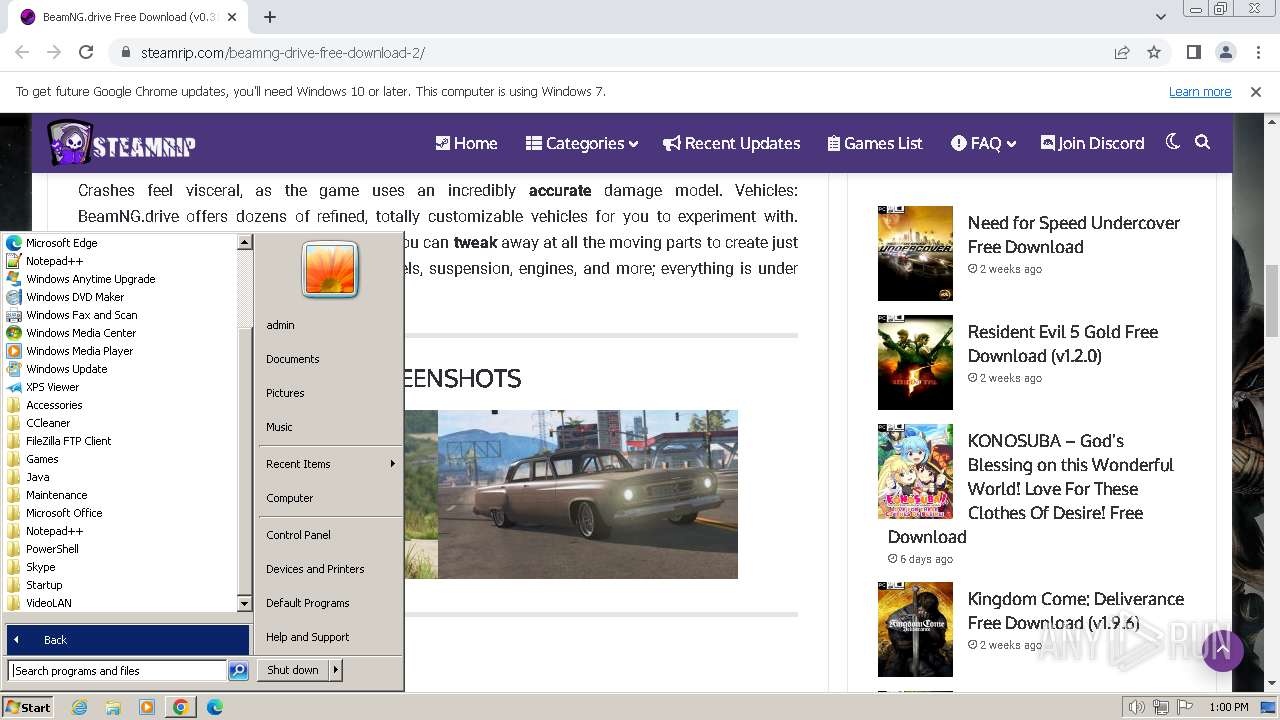Open Need for Speed Undercover thumbnail

pyautogui.click(x=915, y=253)
